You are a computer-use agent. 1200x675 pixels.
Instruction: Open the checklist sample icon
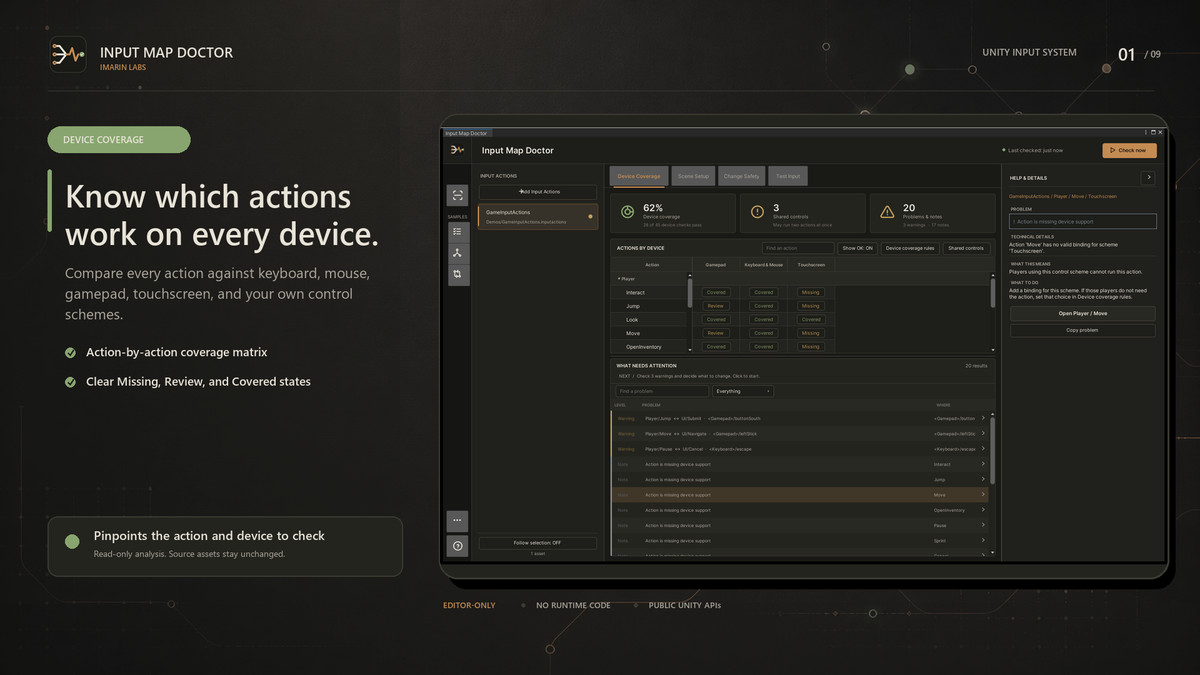[x=457, y=231]
